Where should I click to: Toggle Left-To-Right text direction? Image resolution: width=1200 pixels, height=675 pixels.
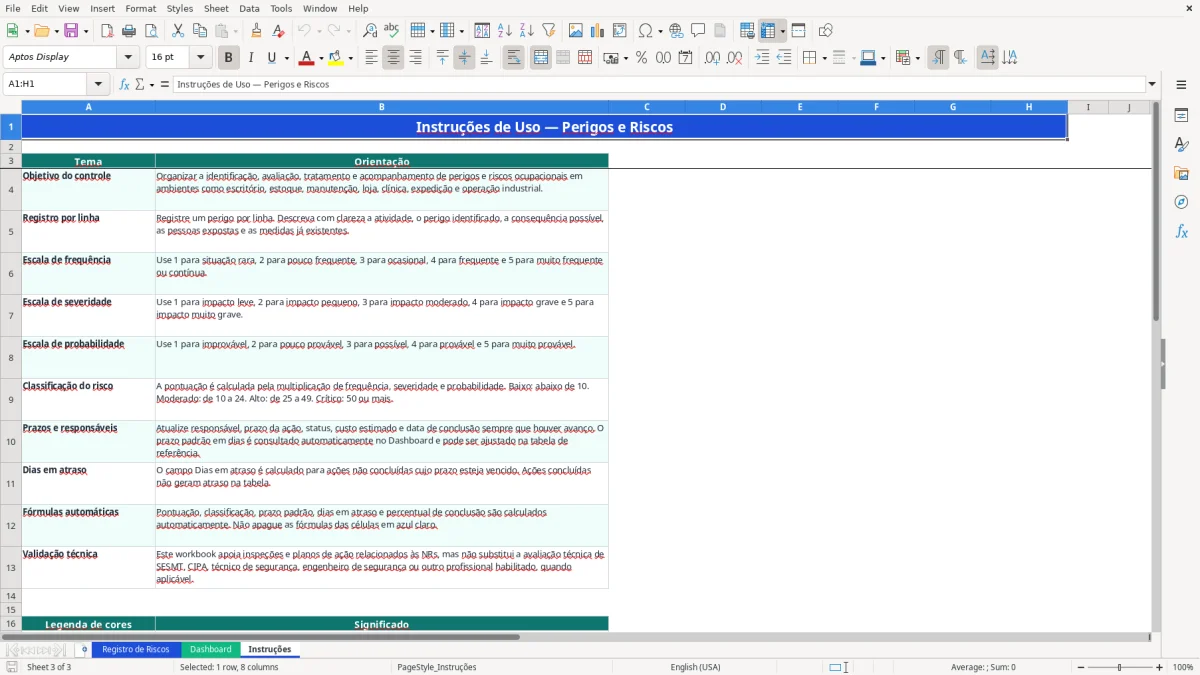pos(938,58)
